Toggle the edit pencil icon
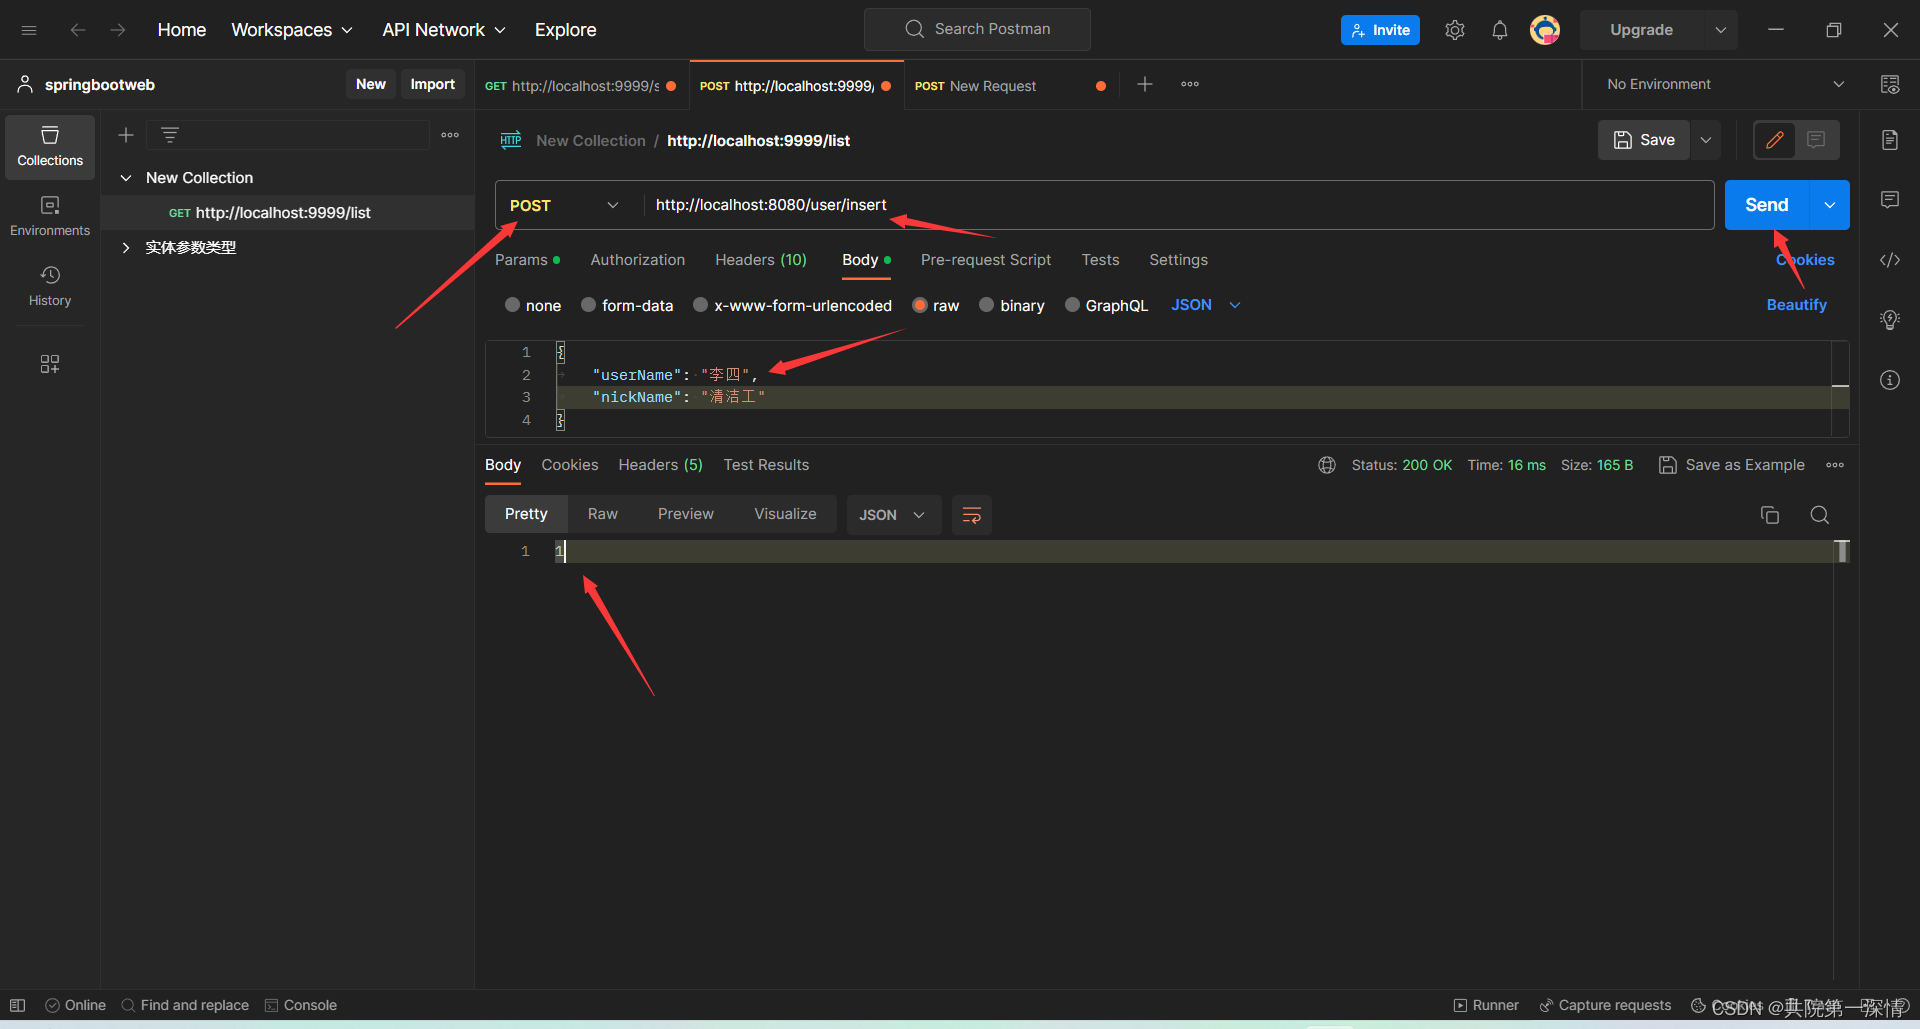Screen dimensions: 1920x1029 (1775, 140)
